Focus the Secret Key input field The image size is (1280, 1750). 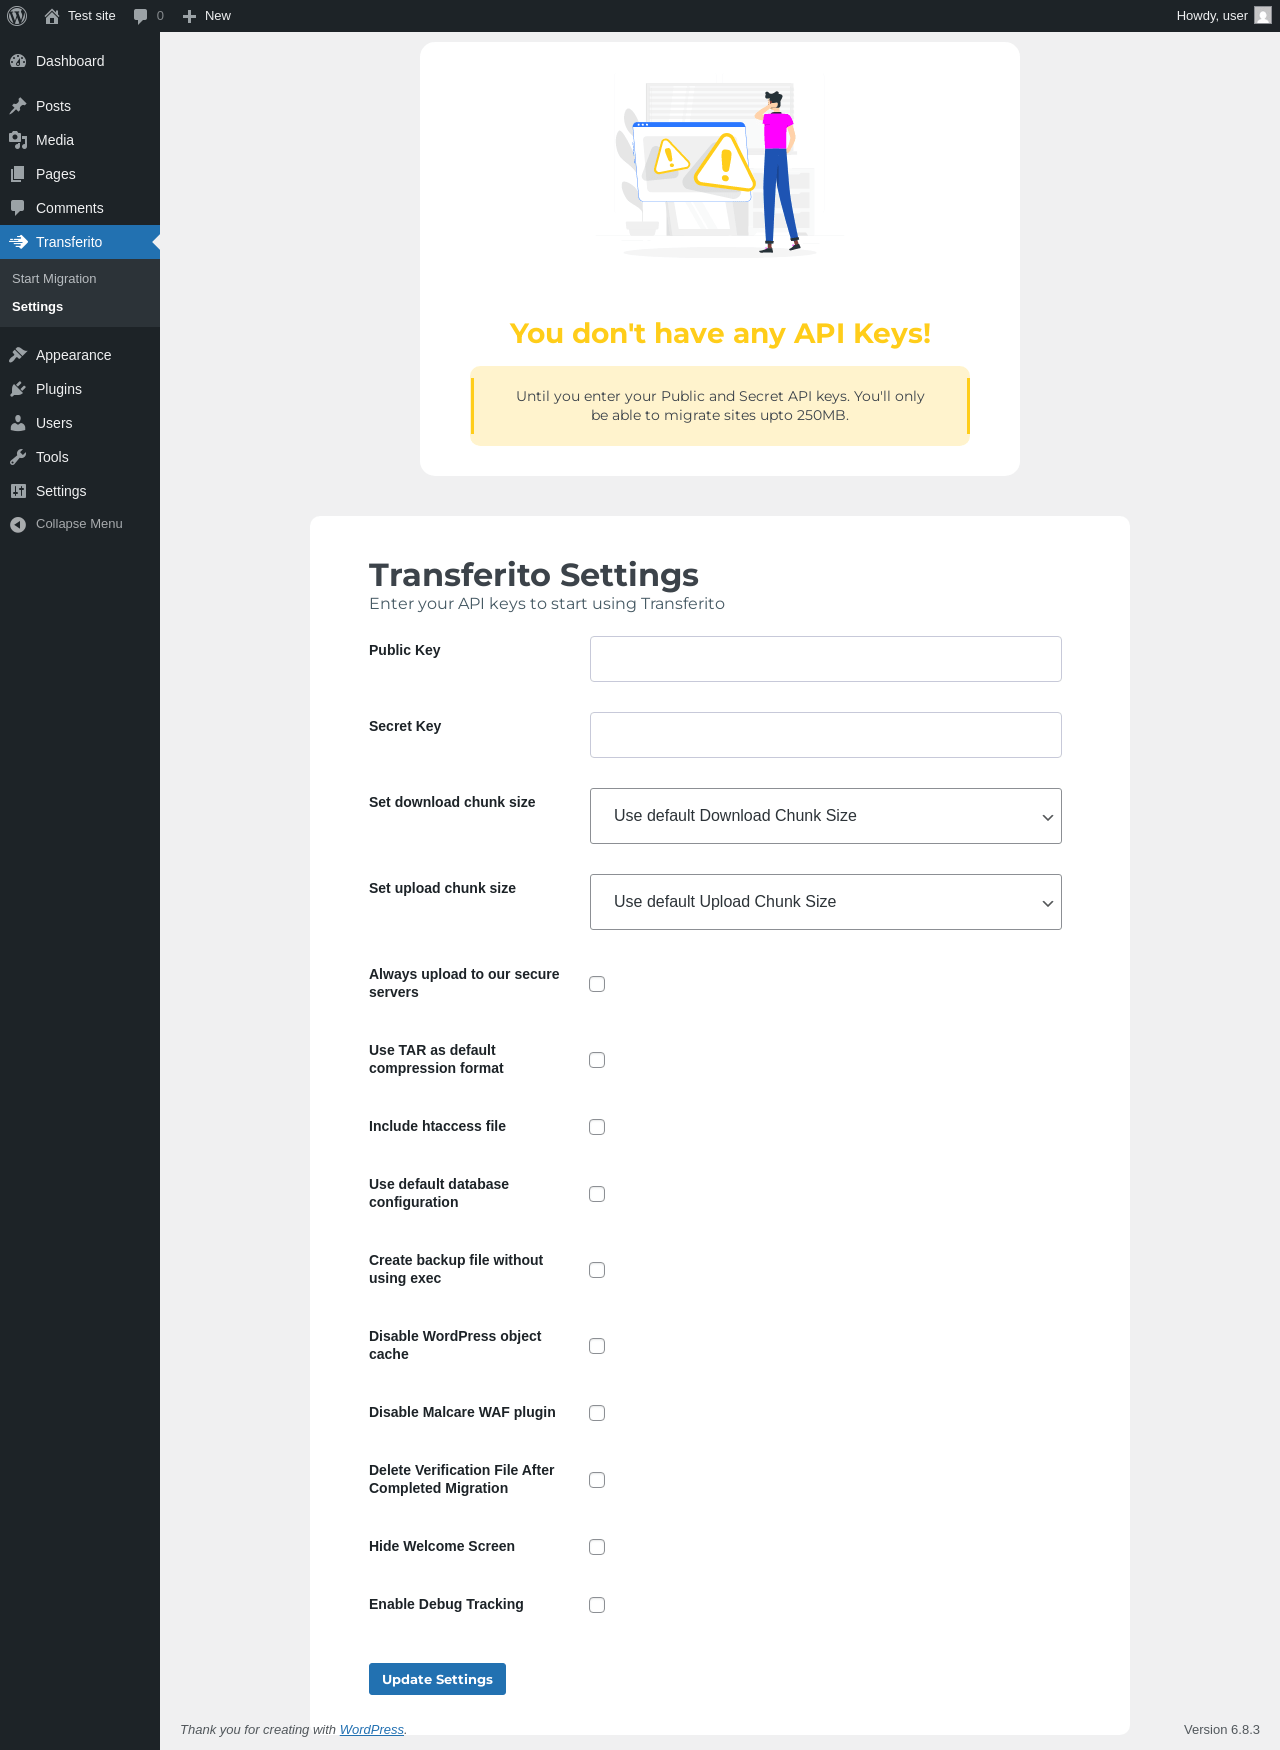tap(826, 735)
